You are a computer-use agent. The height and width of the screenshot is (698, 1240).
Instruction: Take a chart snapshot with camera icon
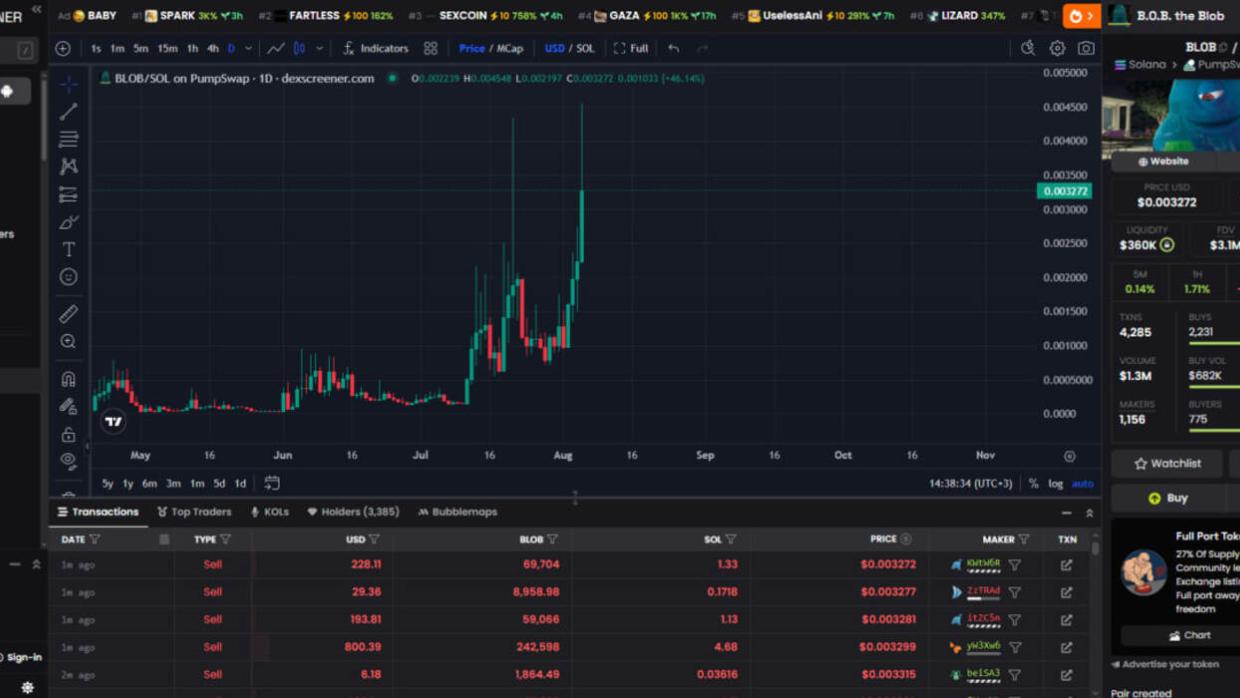click(1086, 48)
